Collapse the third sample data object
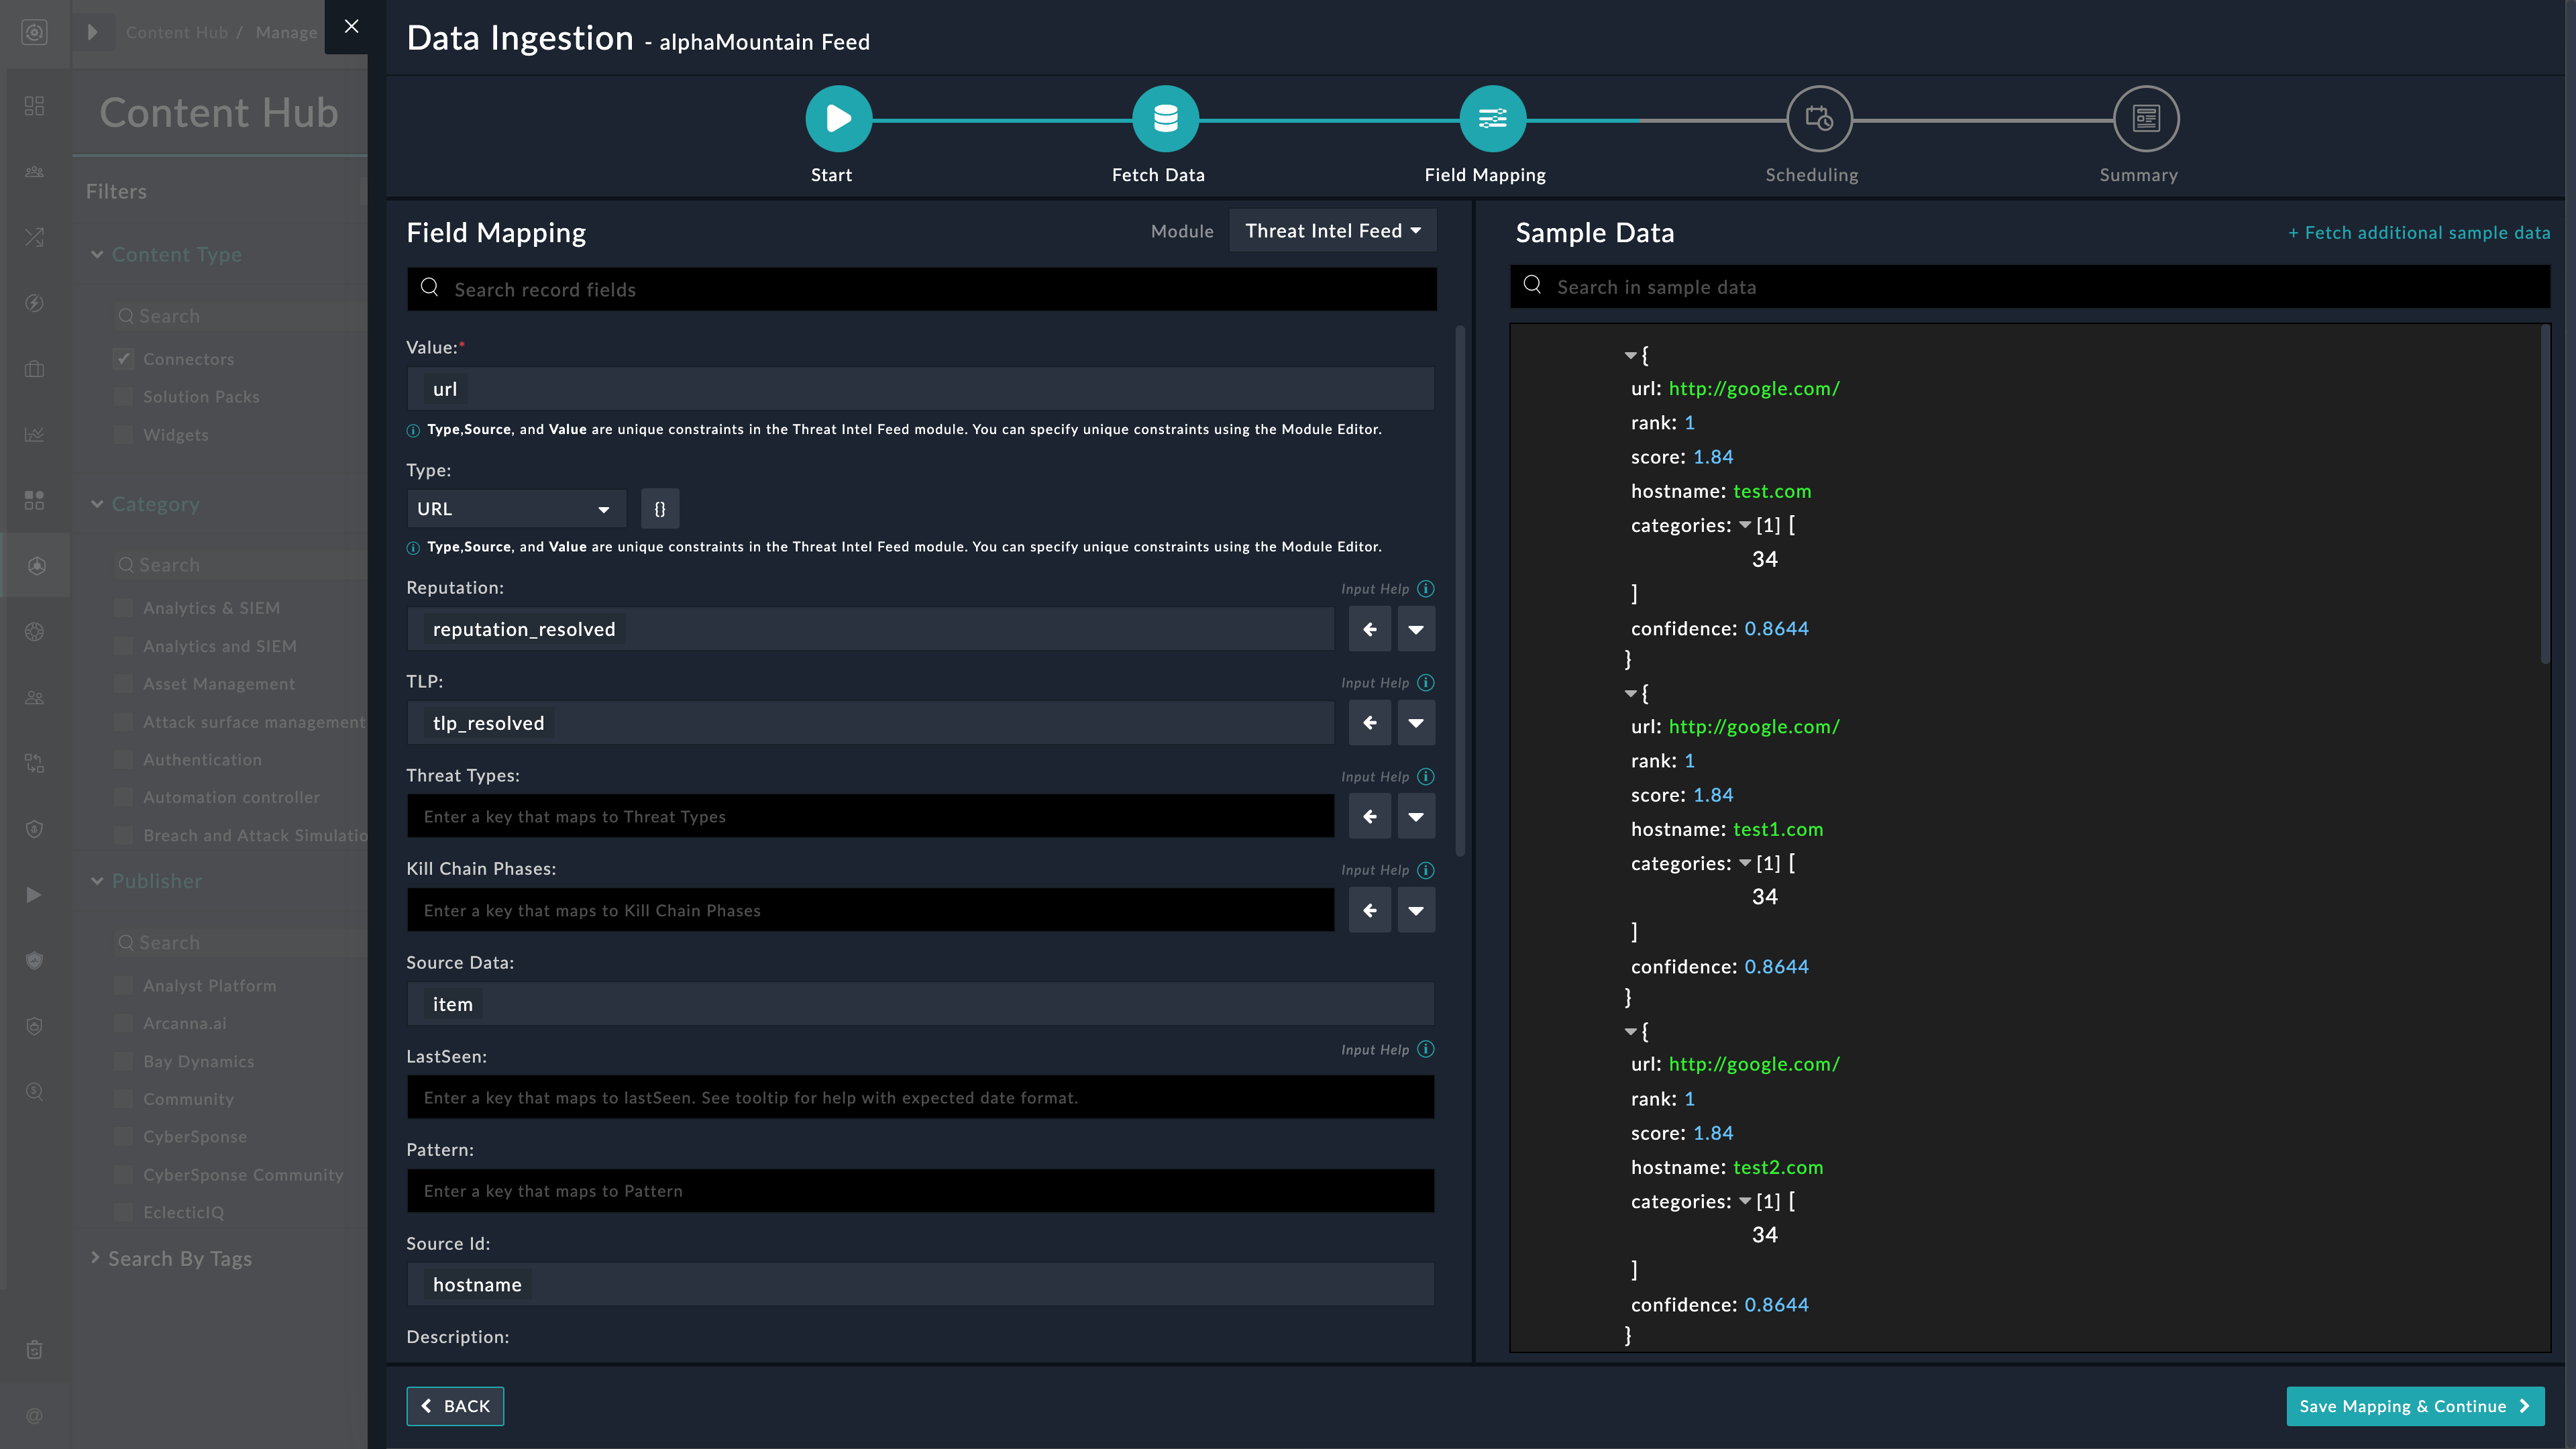 (1630, 1031)
